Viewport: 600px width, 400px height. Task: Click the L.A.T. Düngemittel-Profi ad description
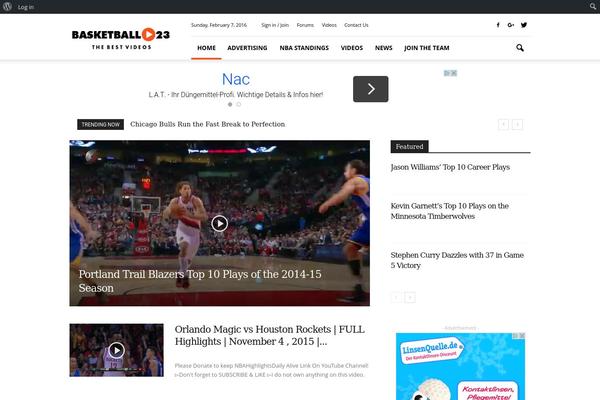[x=236, y=95]
